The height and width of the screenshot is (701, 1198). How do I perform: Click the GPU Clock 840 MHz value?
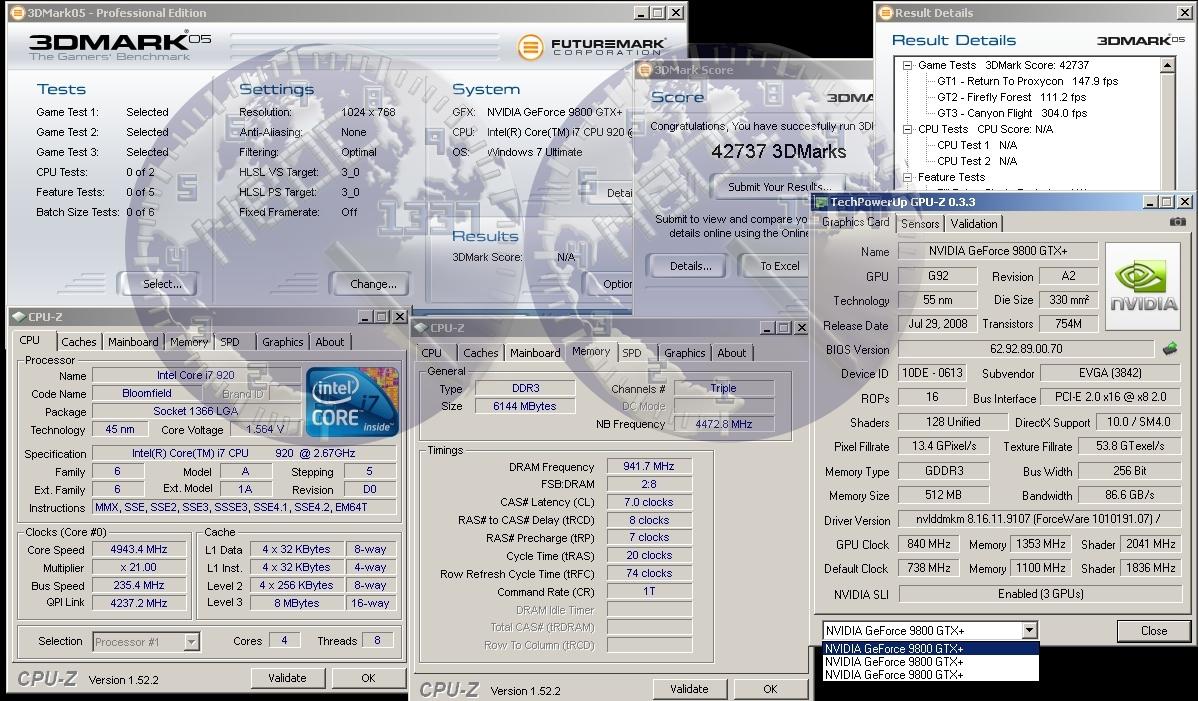point(928,544)
